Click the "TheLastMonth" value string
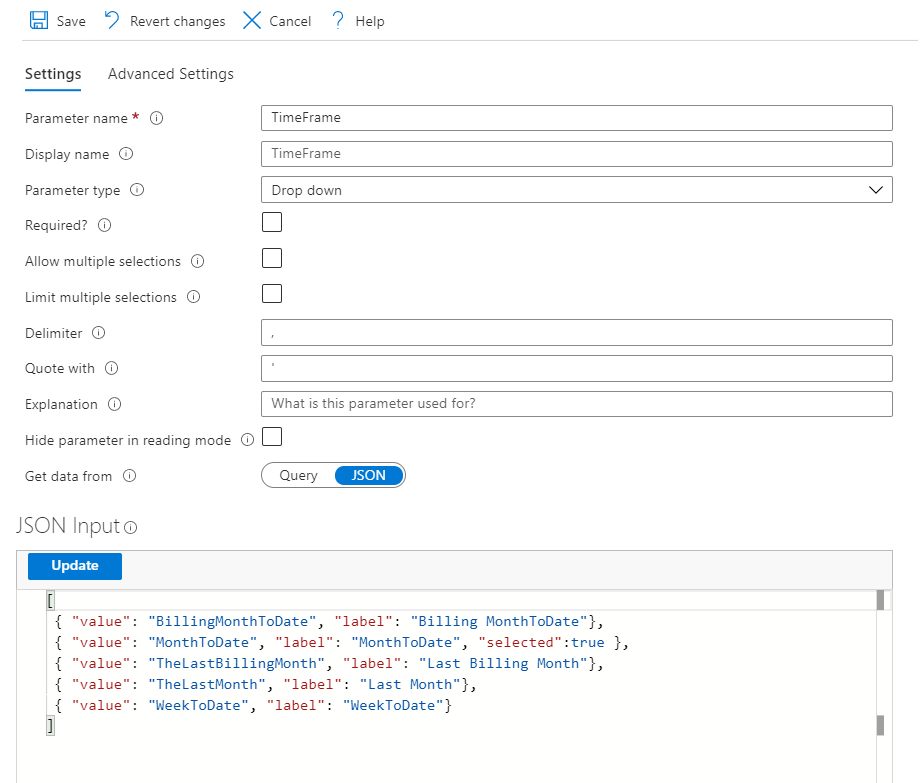Screen dimensions: 921x783 (207, 685)
